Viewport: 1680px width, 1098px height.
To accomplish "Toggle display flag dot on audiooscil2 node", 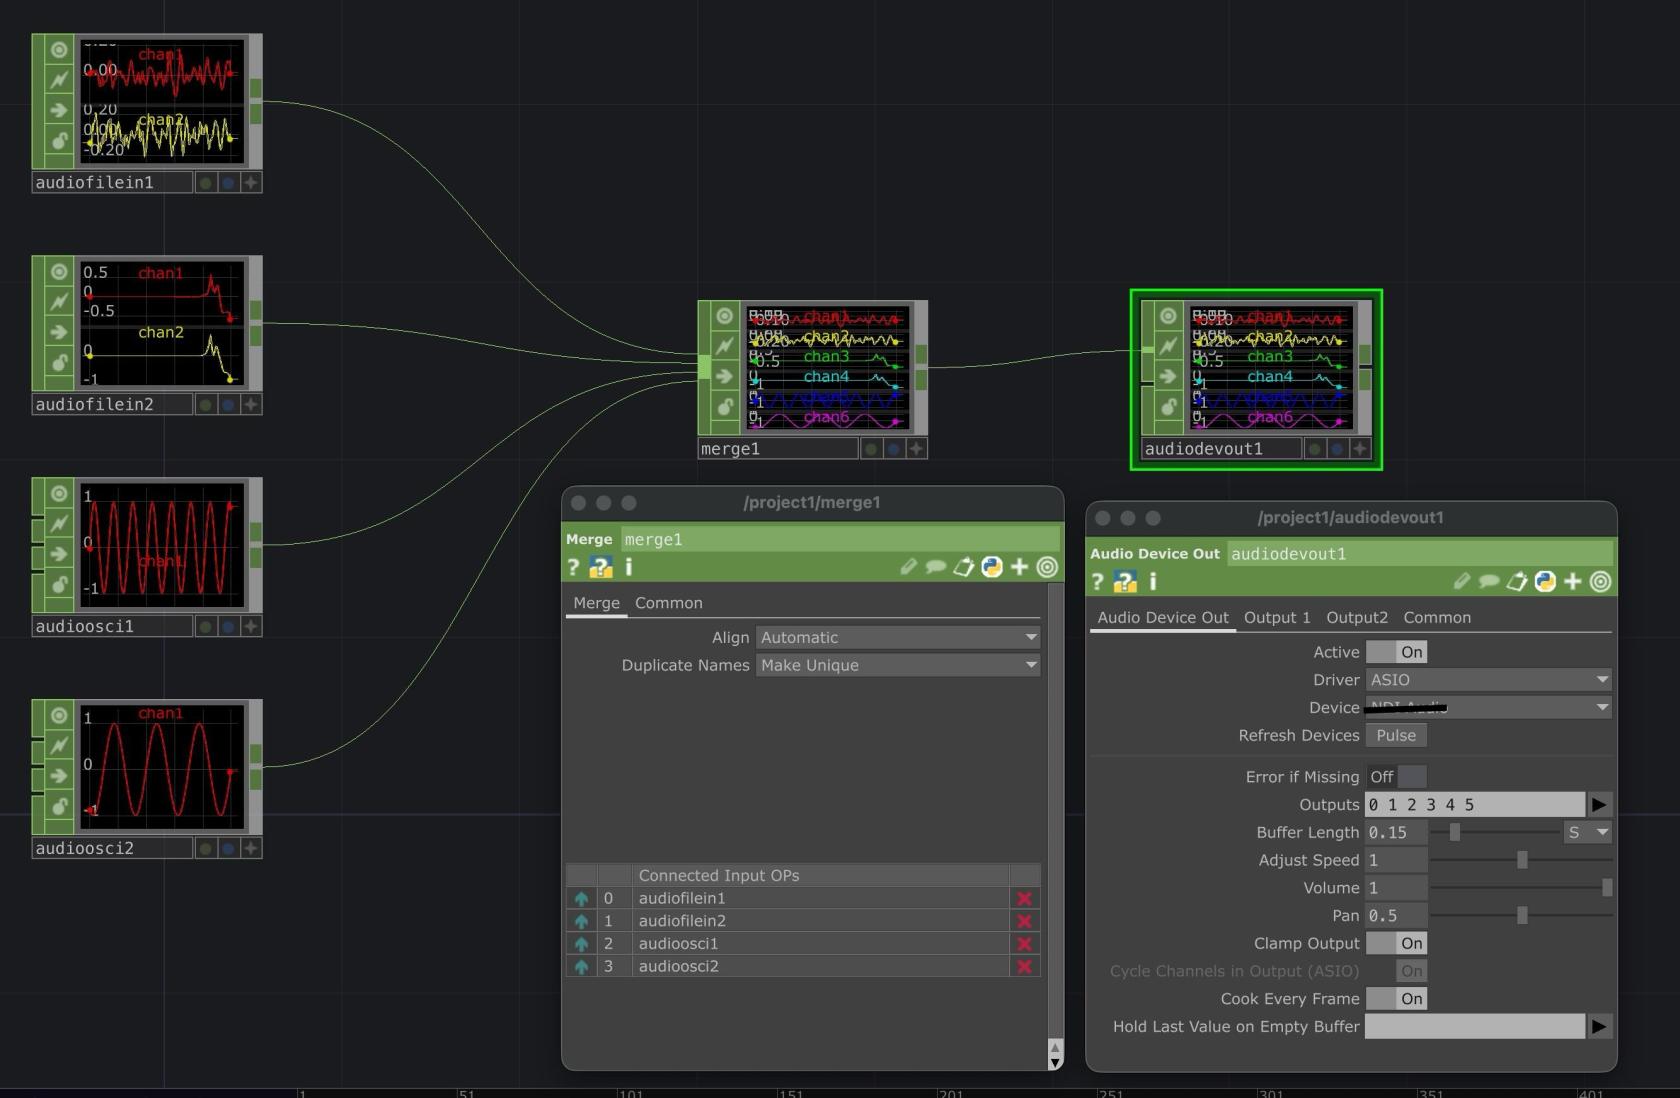I will coord(205,848).
